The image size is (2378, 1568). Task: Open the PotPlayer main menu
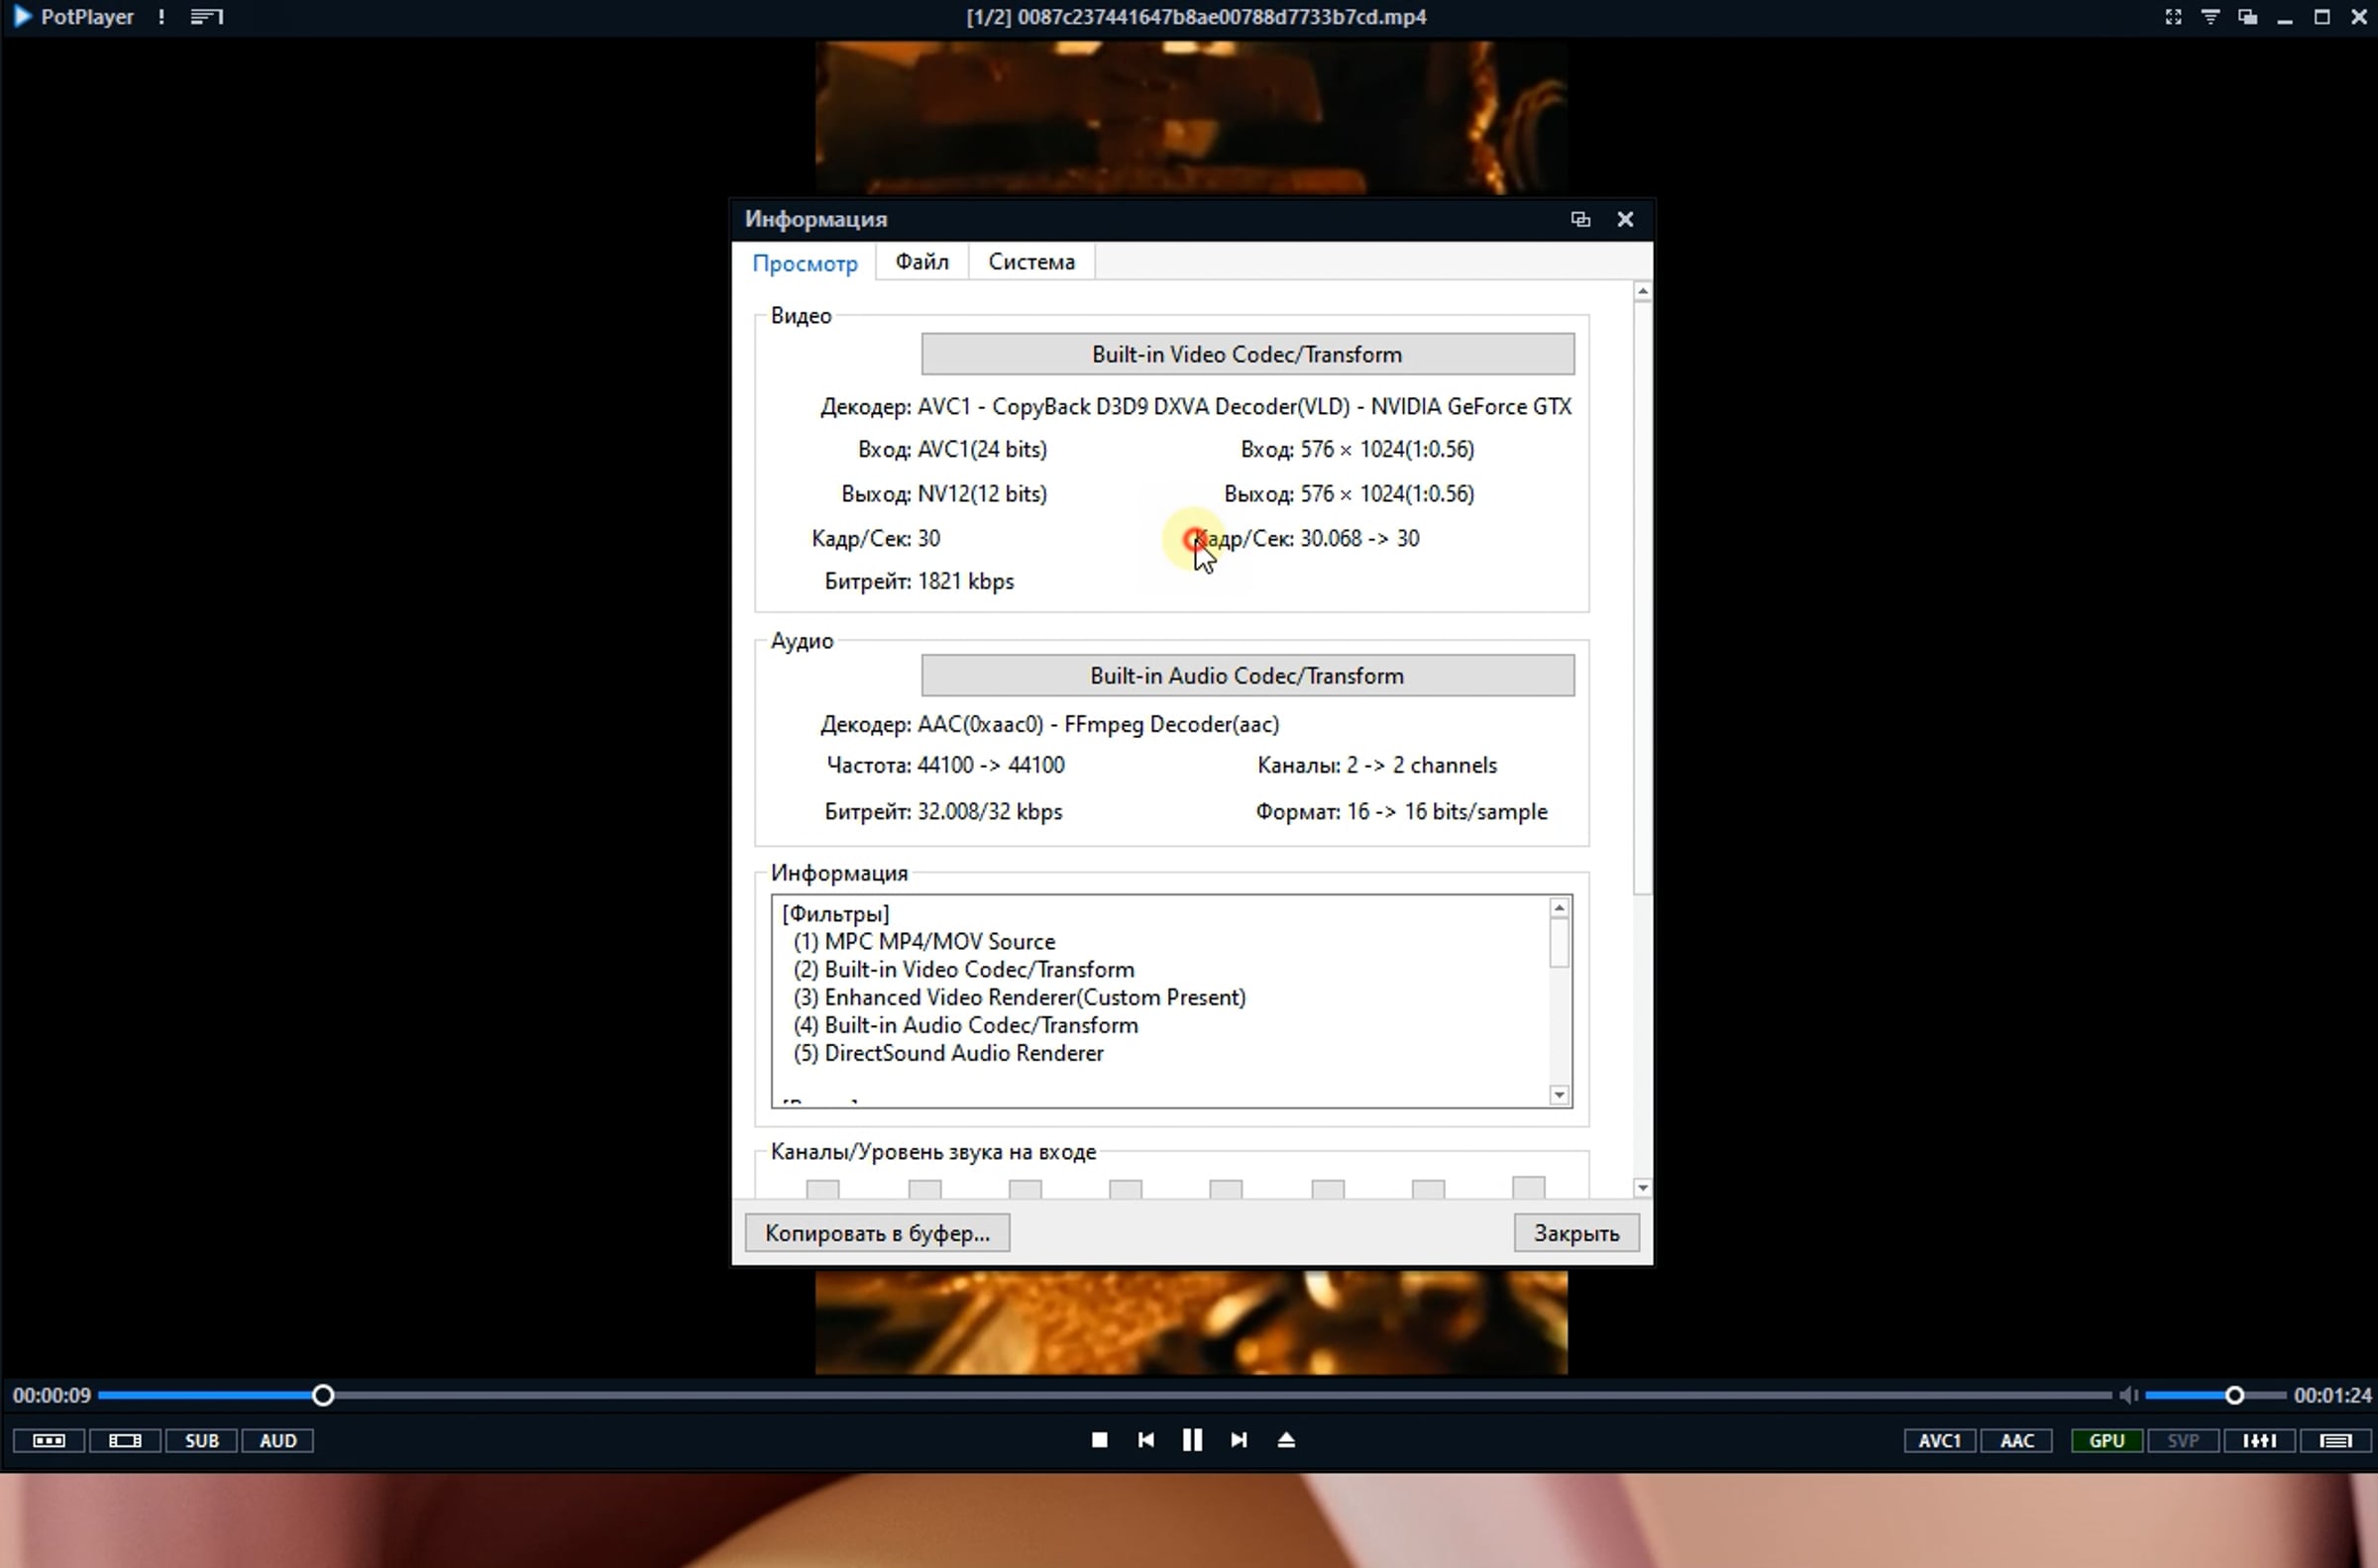coord(74,17)
